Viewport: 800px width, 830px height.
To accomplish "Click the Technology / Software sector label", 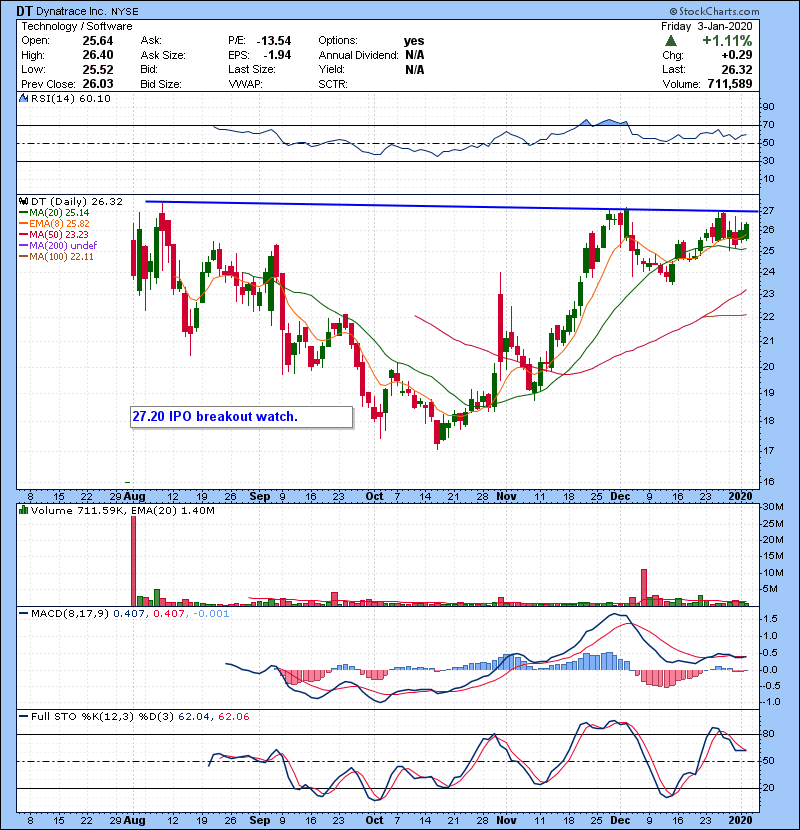I will [x=77, y=26].
